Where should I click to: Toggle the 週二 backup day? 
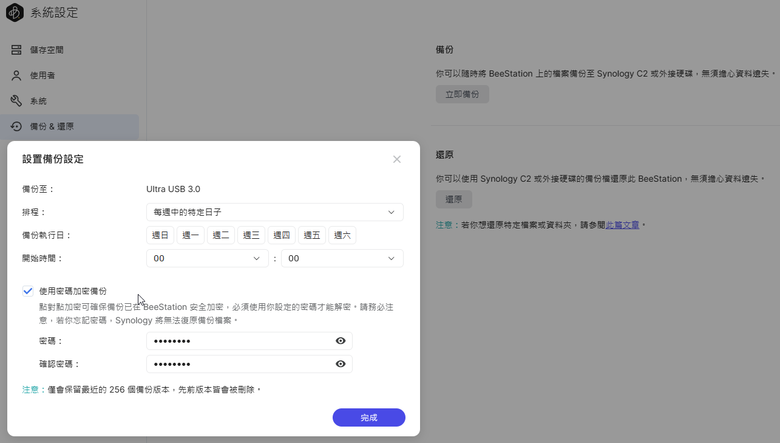221,235
